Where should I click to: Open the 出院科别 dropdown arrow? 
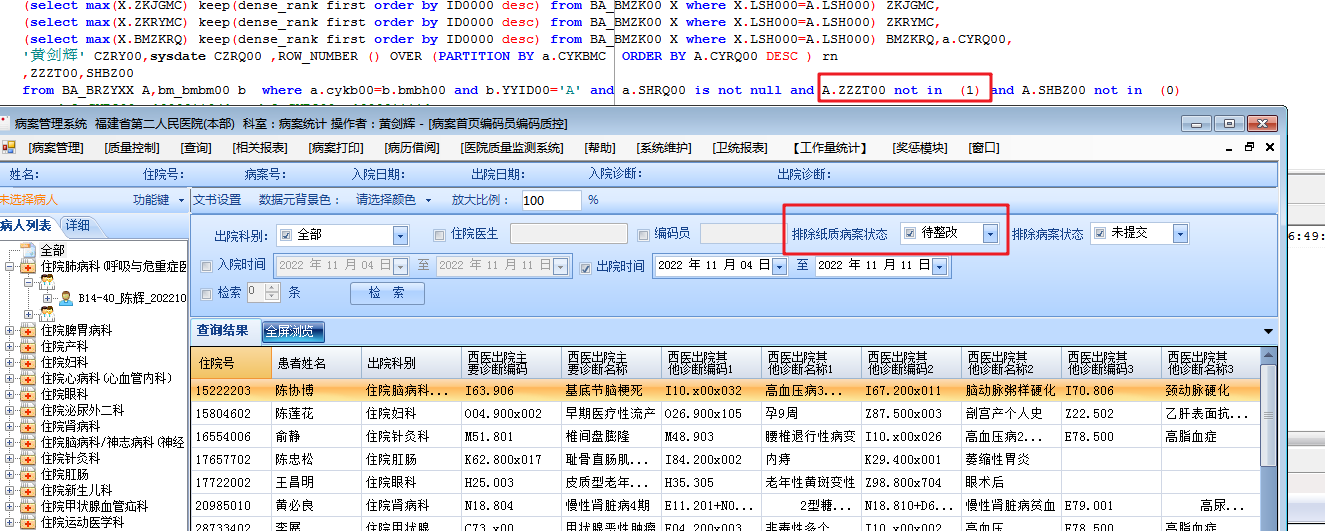pos(400,236)
